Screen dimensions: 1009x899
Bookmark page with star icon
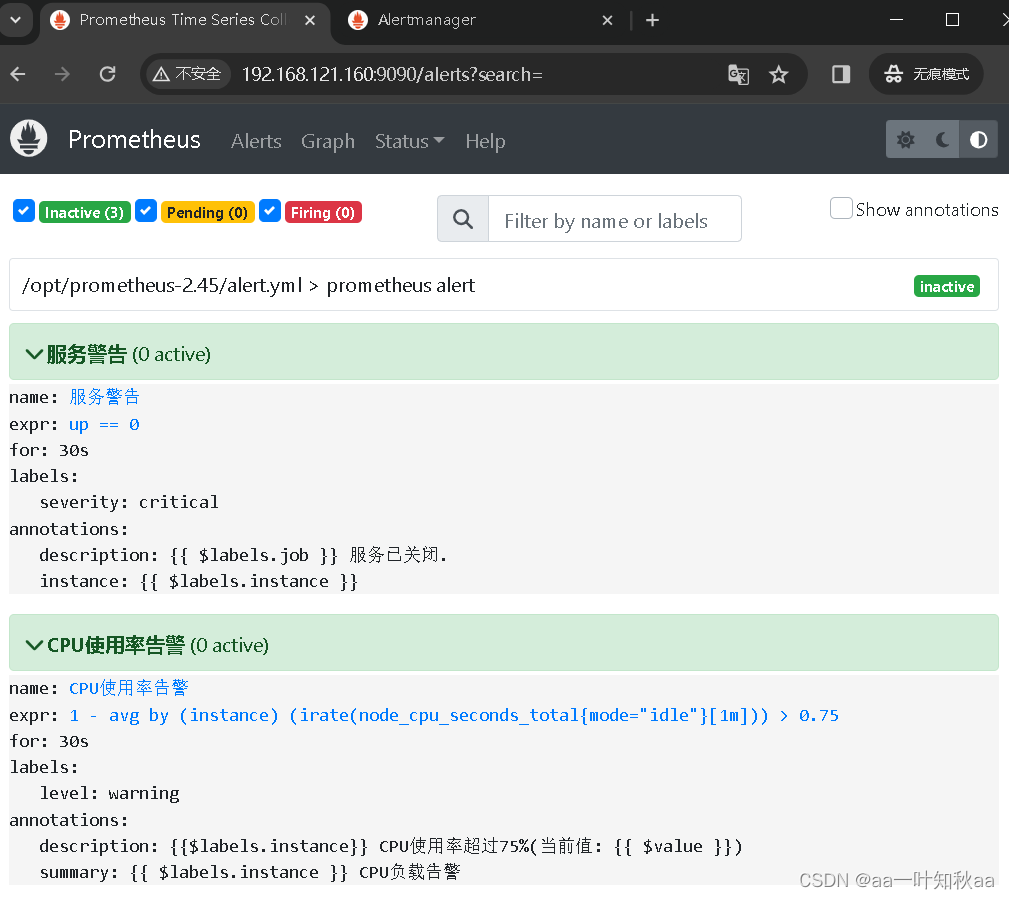(779, 75)
